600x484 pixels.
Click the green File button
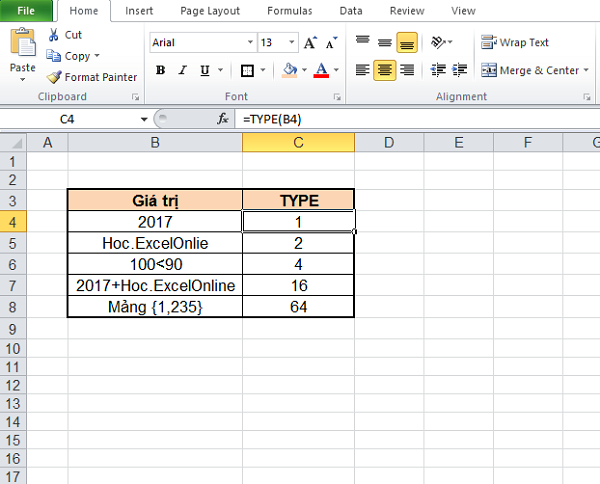26,11
